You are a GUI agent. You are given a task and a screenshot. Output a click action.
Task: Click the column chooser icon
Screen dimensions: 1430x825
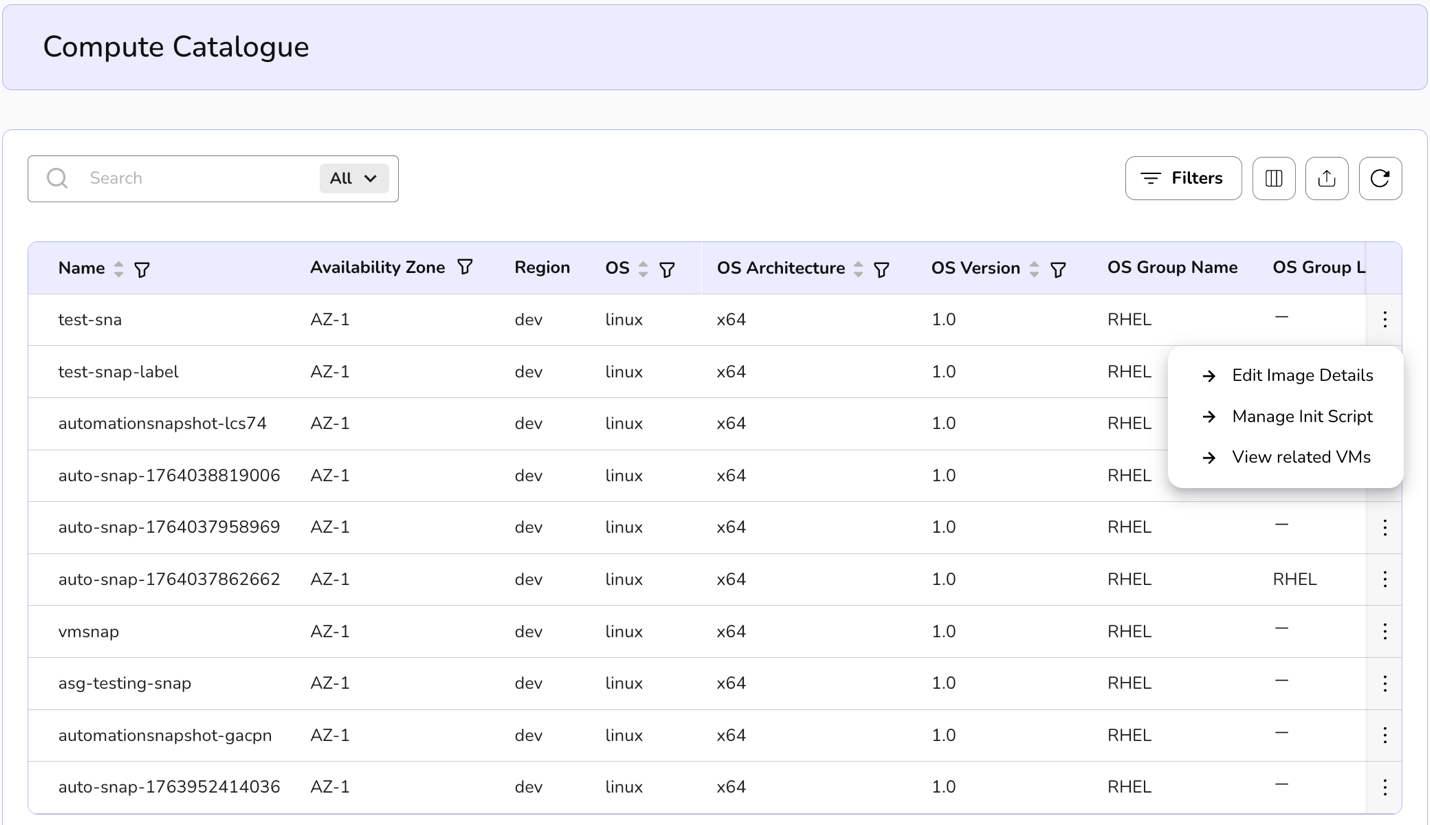[1273, 178]
